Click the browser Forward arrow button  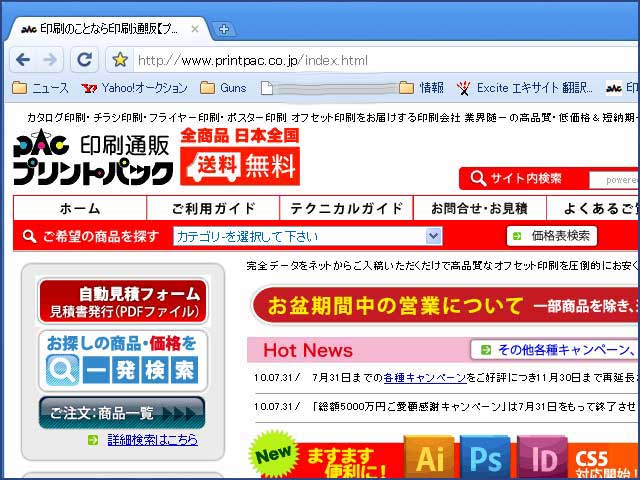click(x=52, y=60)
